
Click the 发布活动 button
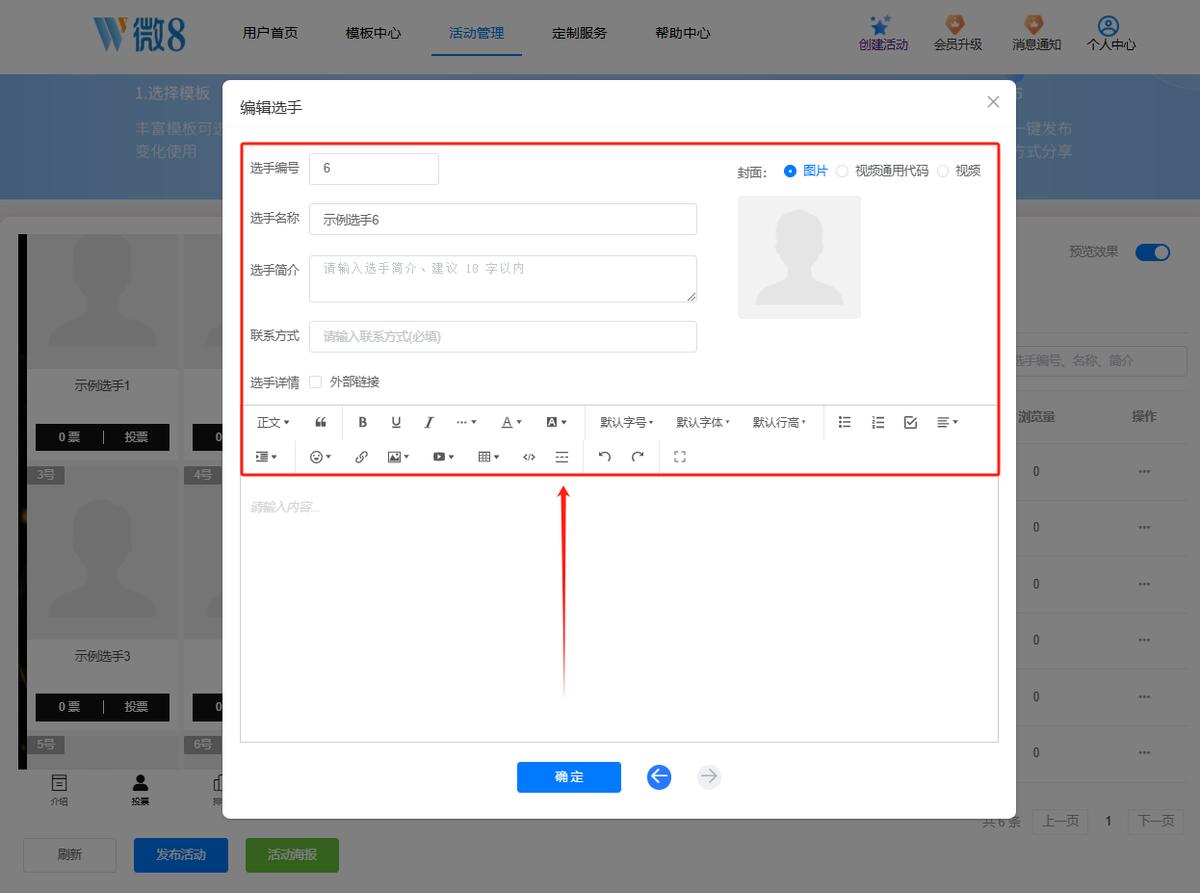[181, 855]
